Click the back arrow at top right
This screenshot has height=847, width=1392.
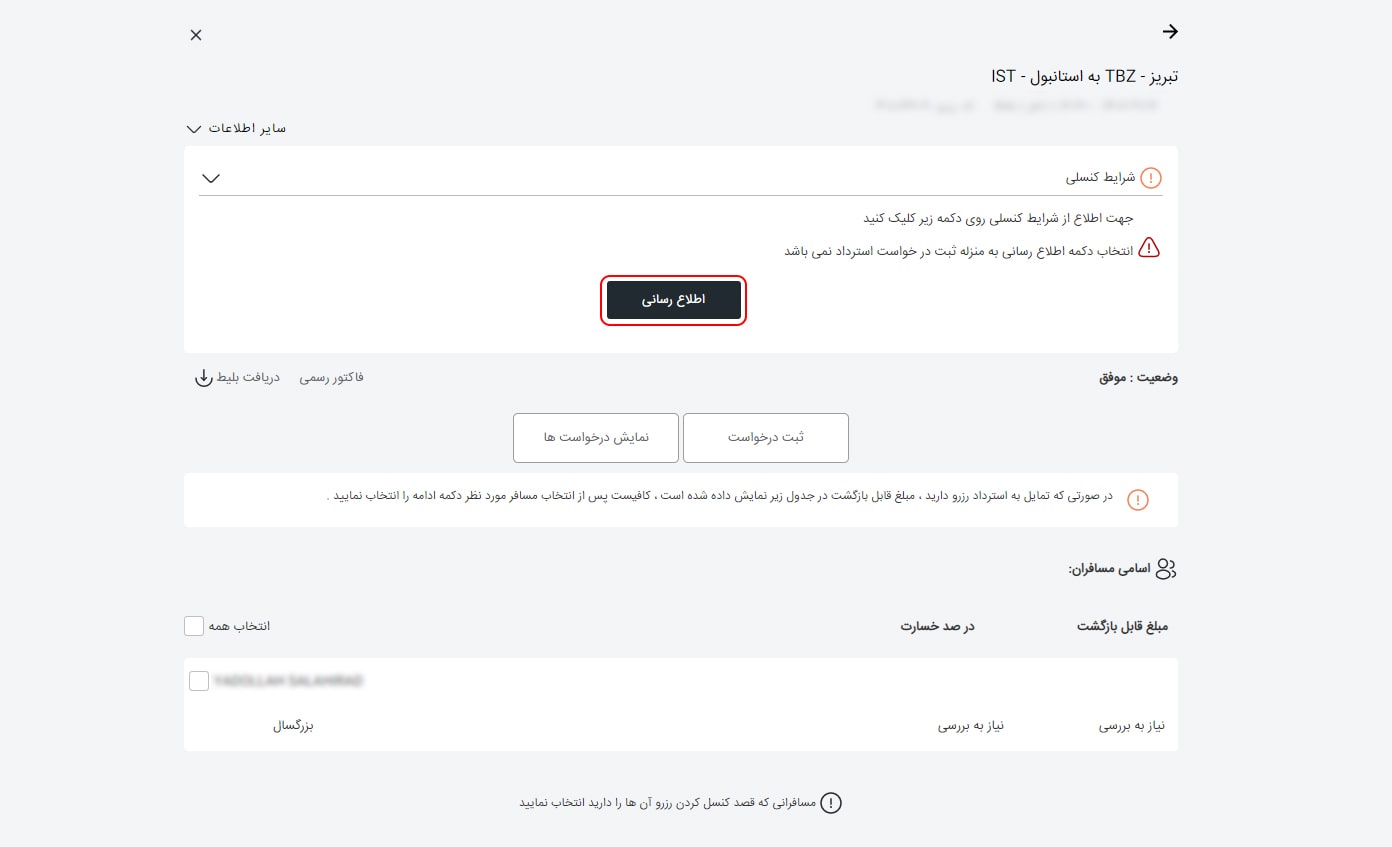pos(1170,31)
